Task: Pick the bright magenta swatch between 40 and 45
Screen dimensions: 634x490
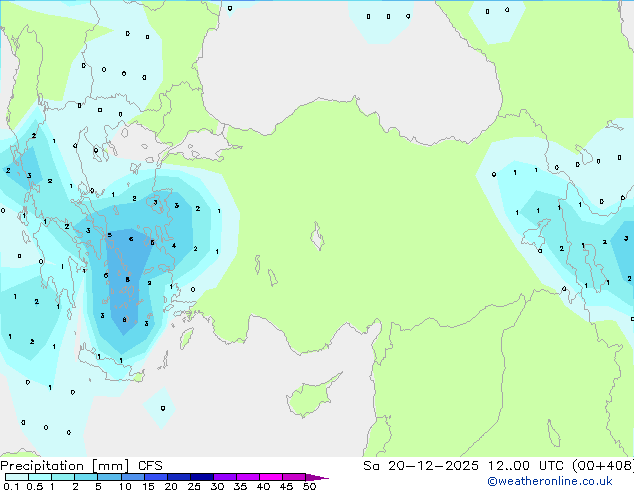Action: point(271,477)
